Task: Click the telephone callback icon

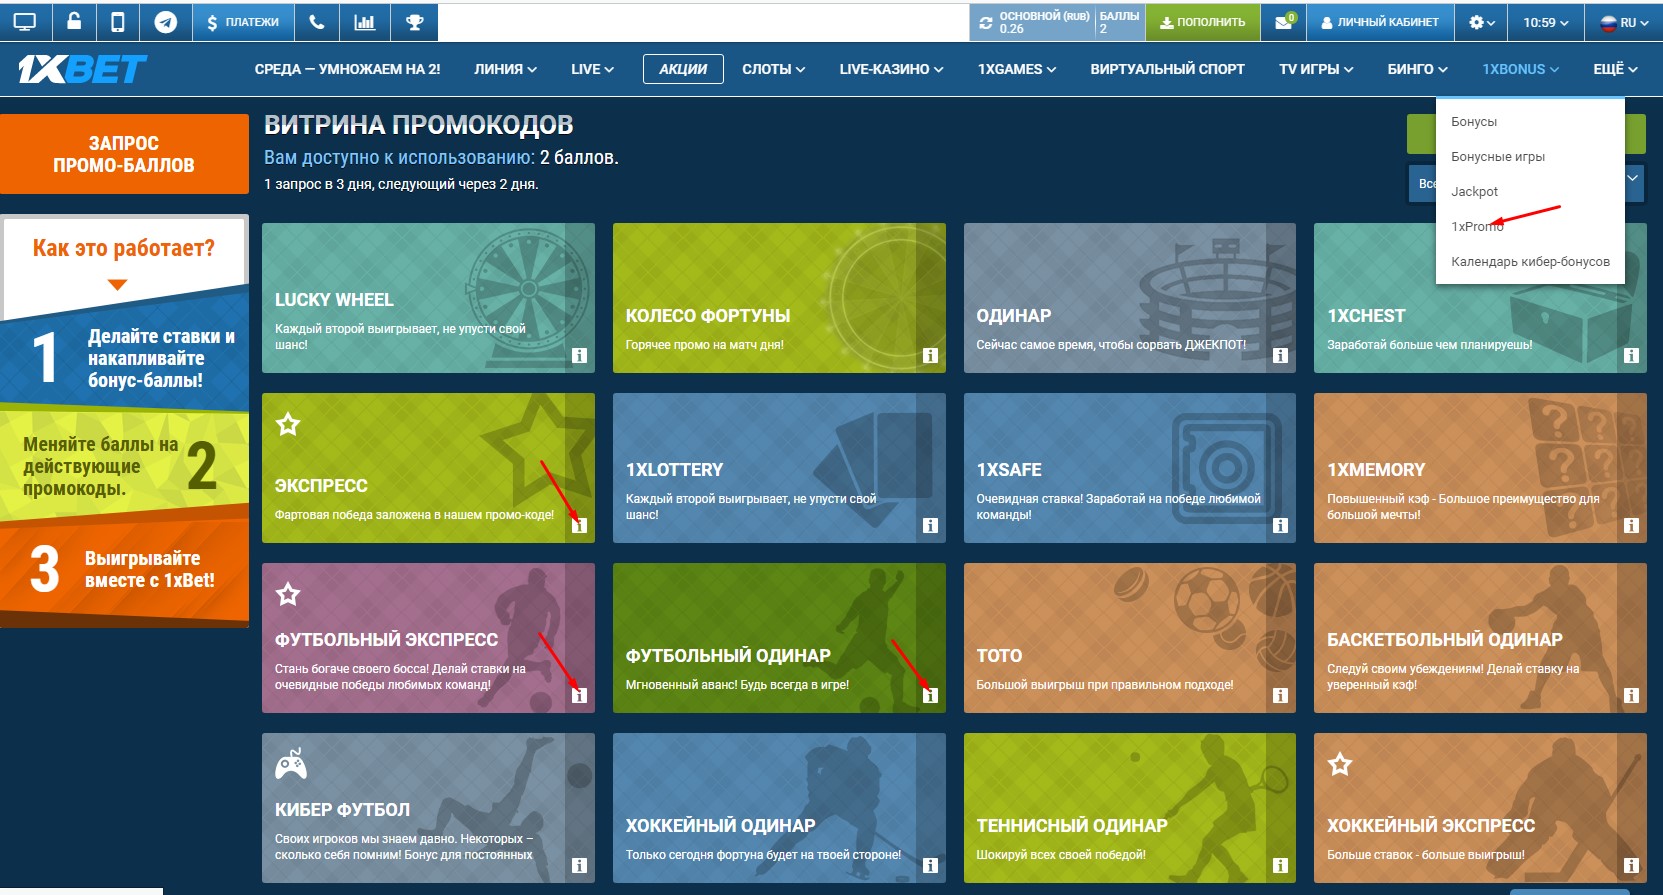Action: (317, 21)
